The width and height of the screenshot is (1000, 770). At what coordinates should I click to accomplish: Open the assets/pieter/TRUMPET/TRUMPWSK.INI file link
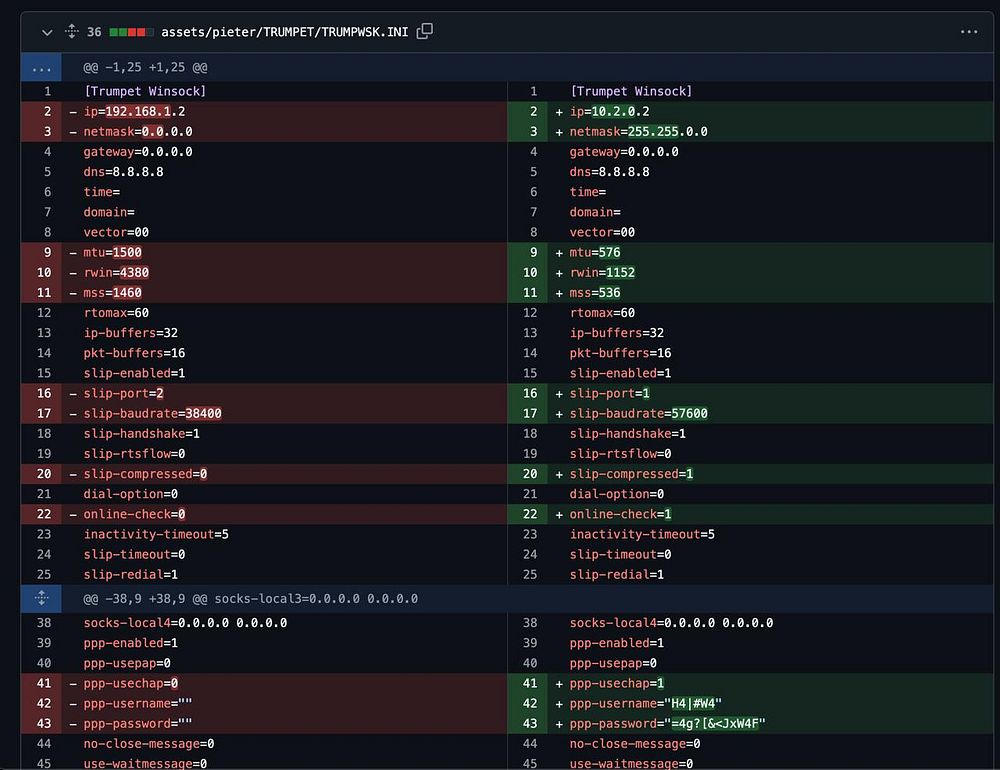284,32
